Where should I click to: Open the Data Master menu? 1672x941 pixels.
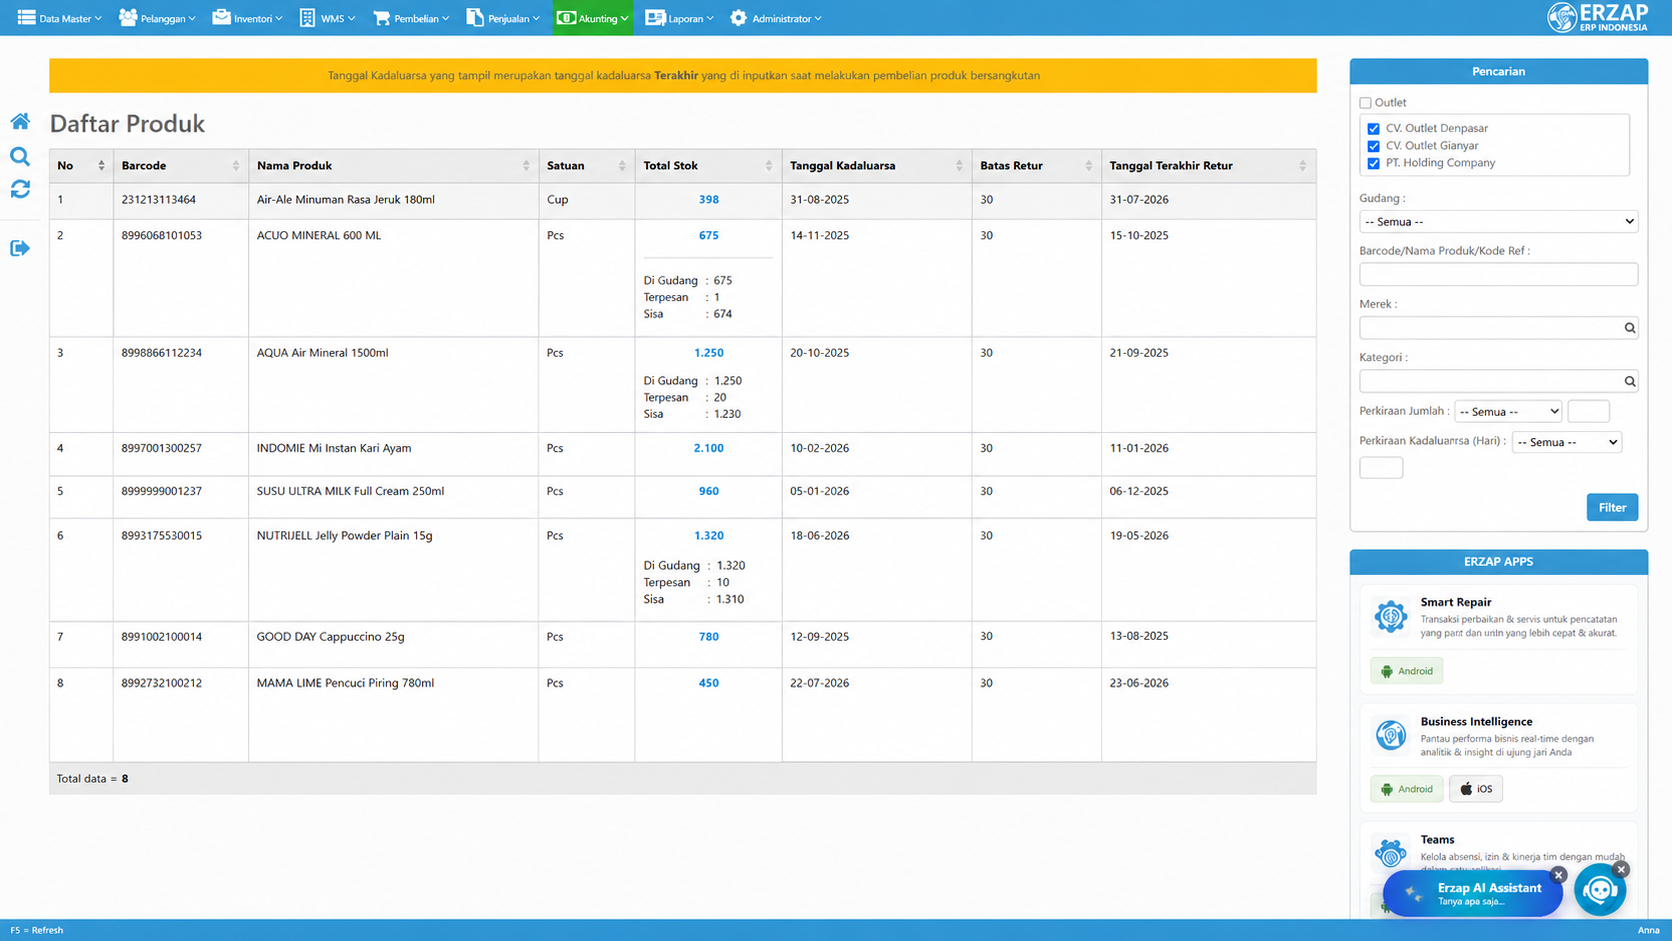tap(60, 18)
